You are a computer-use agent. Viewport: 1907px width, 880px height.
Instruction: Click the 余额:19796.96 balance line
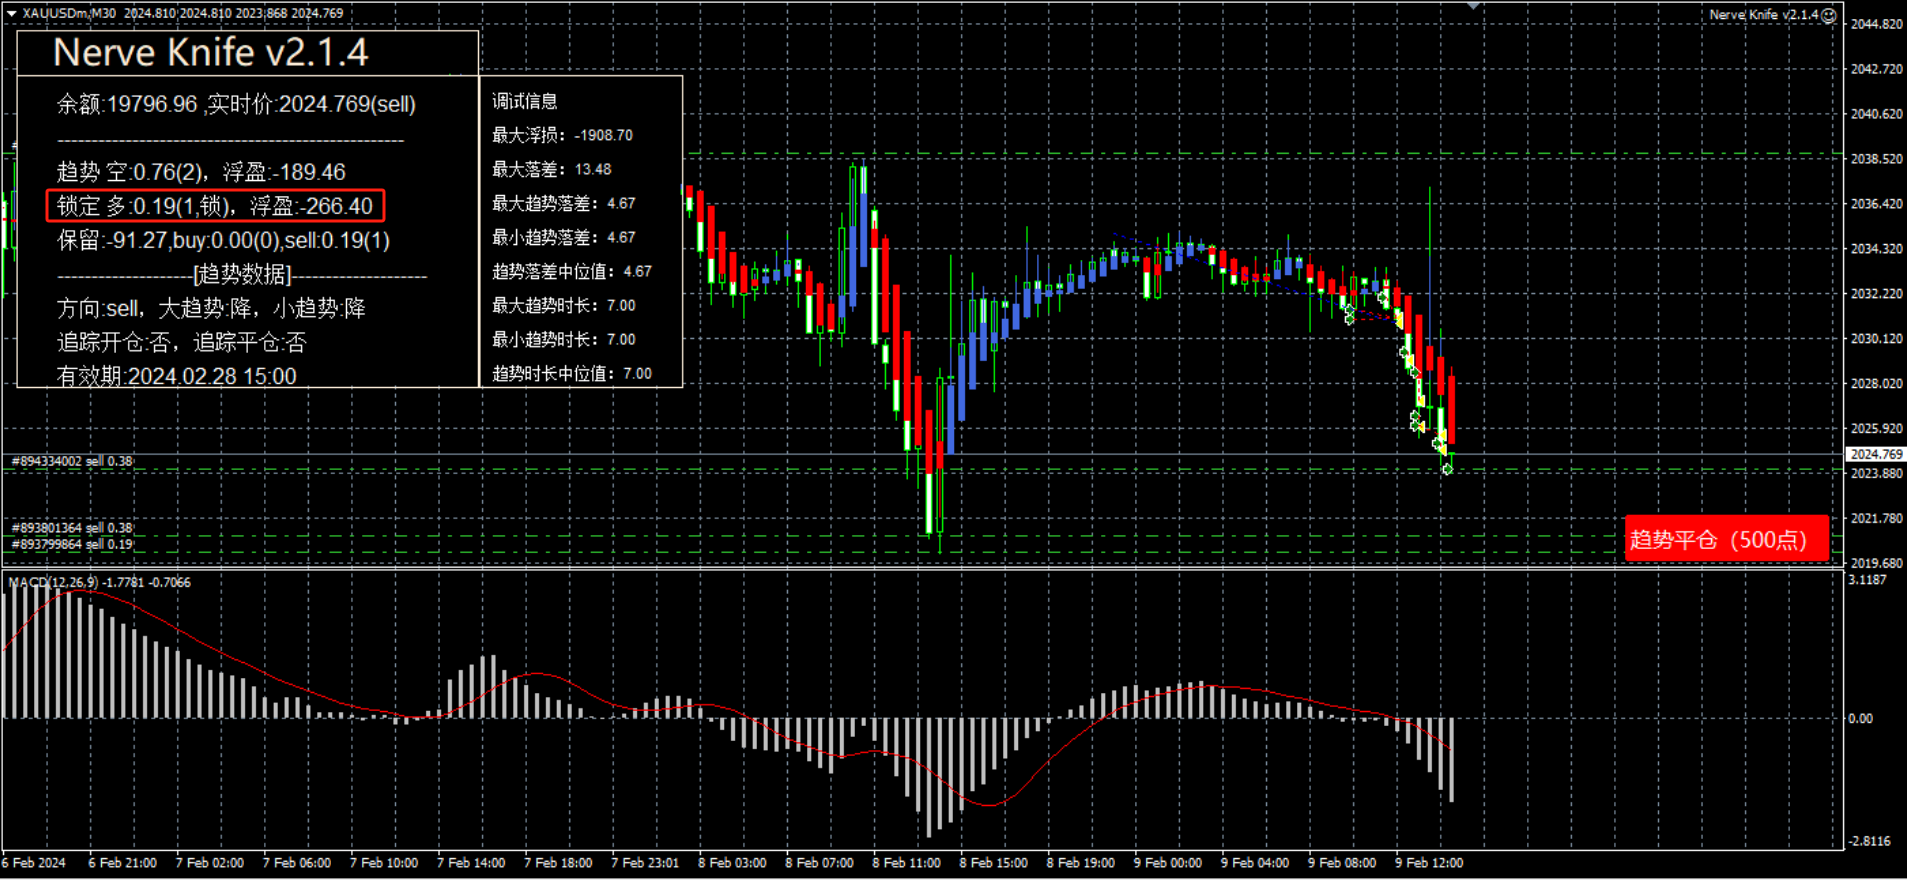(236, 104)
